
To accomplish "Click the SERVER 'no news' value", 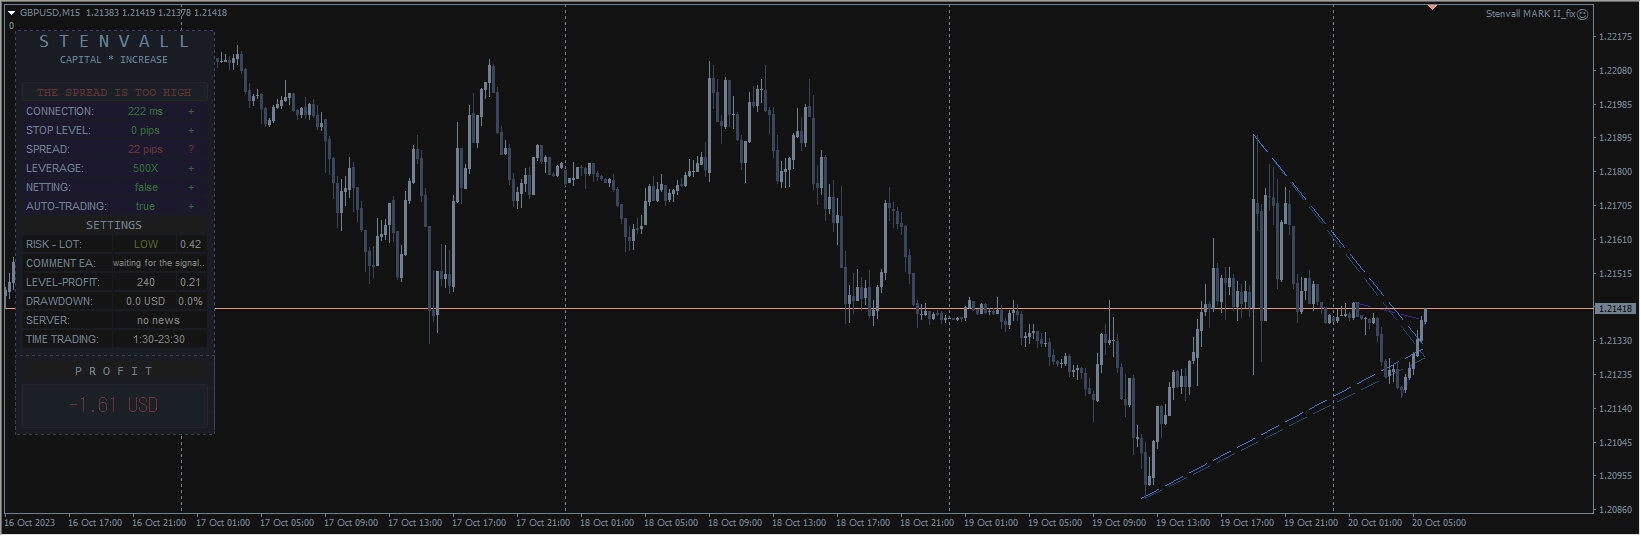I will 158,320.
